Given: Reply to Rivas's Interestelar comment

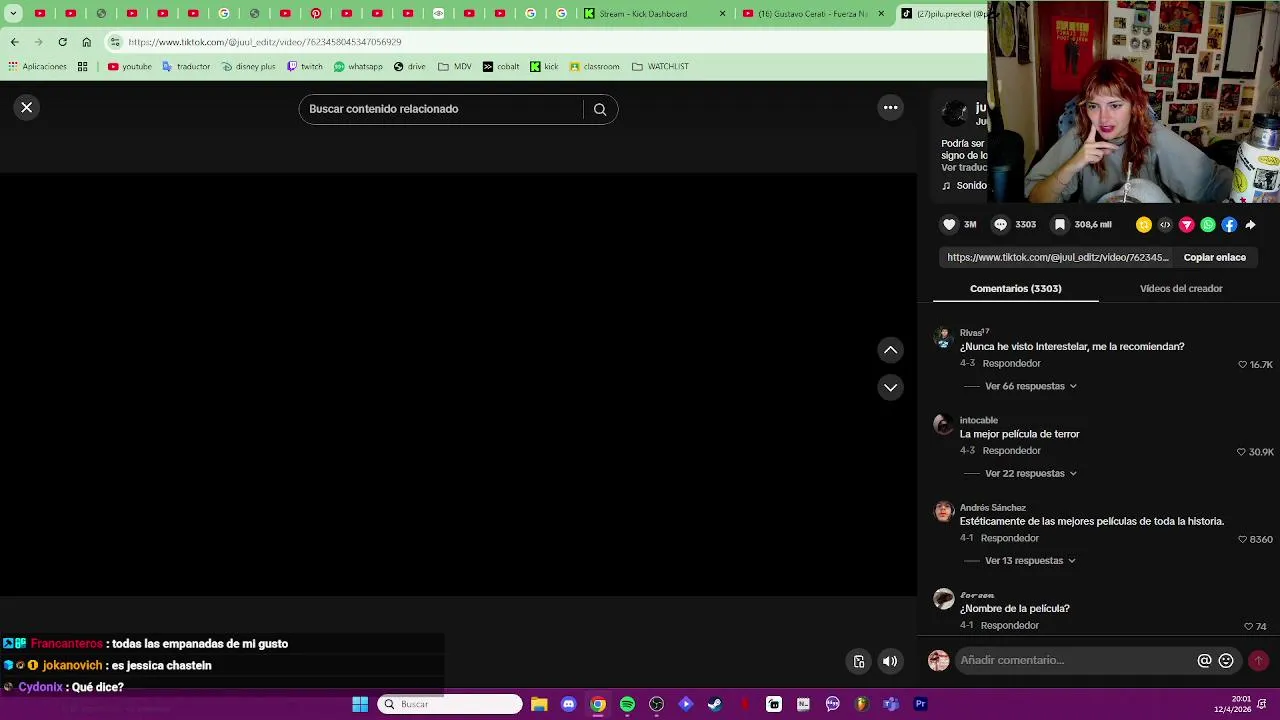Looking at the screenshot, I should tap(1011, 364).
